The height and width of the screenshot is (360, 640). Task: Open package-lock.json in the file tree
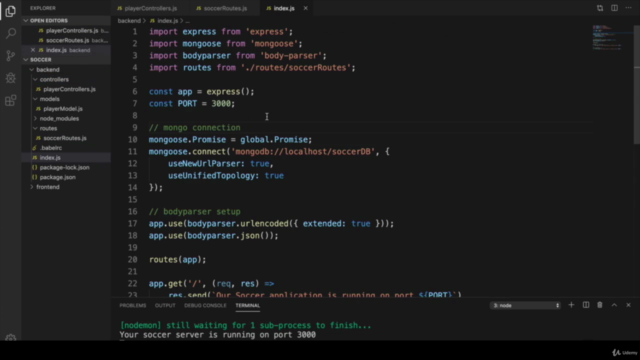tap(64, 167)
